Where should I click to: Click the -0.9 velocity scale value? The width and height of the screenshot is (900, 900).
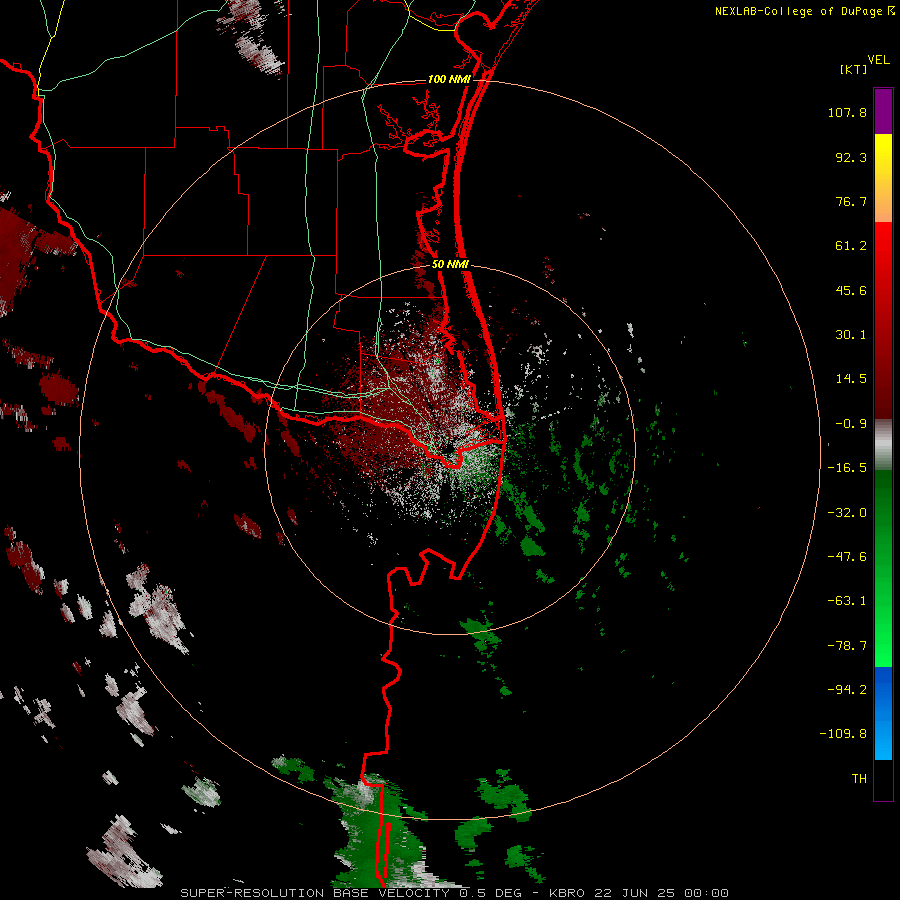(x=851, y=424)
